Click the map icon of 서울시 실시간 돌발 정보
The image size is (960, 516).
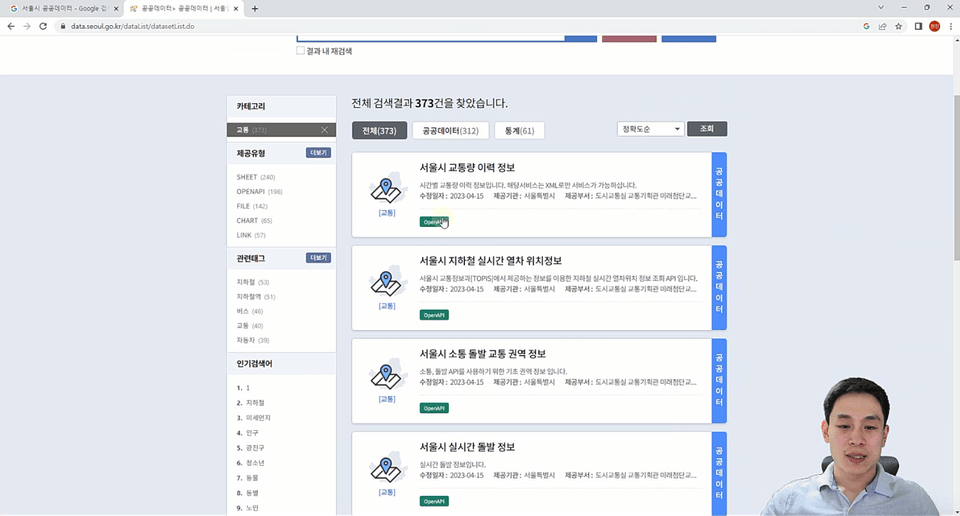(386, 467)
